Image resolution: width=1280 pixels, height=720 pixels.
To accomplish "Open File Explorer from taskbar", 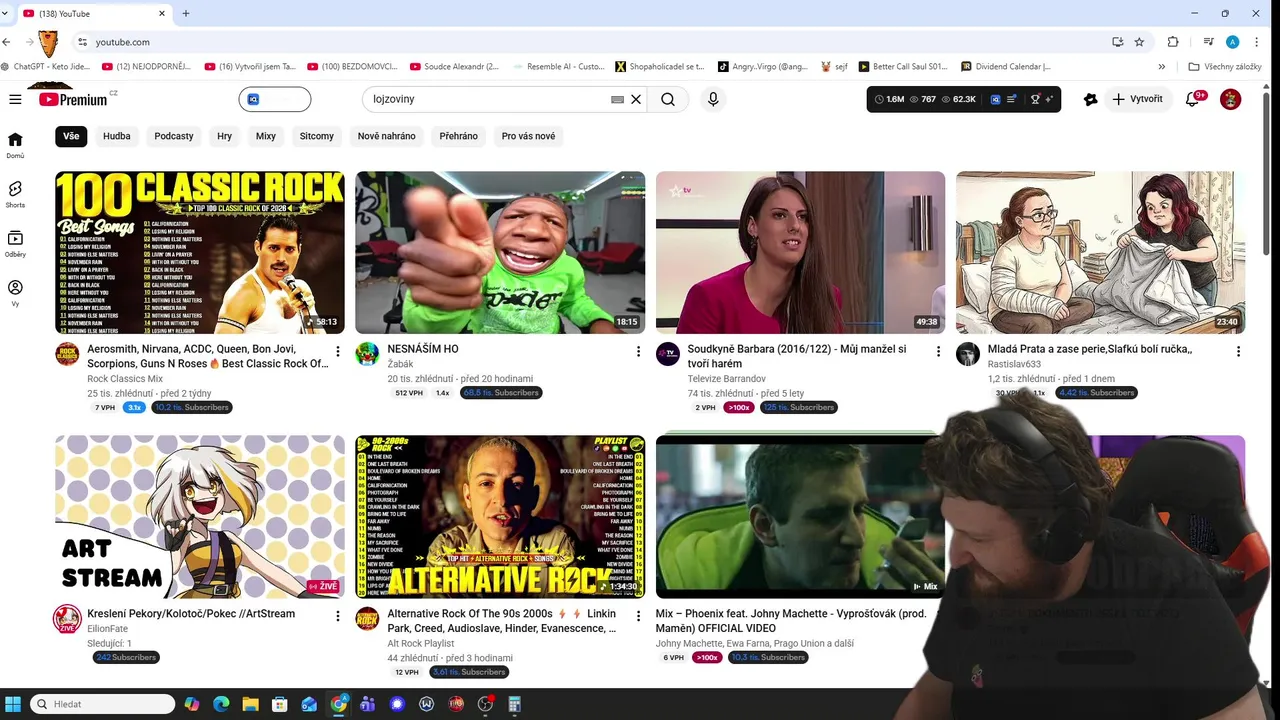I will 250,704.
